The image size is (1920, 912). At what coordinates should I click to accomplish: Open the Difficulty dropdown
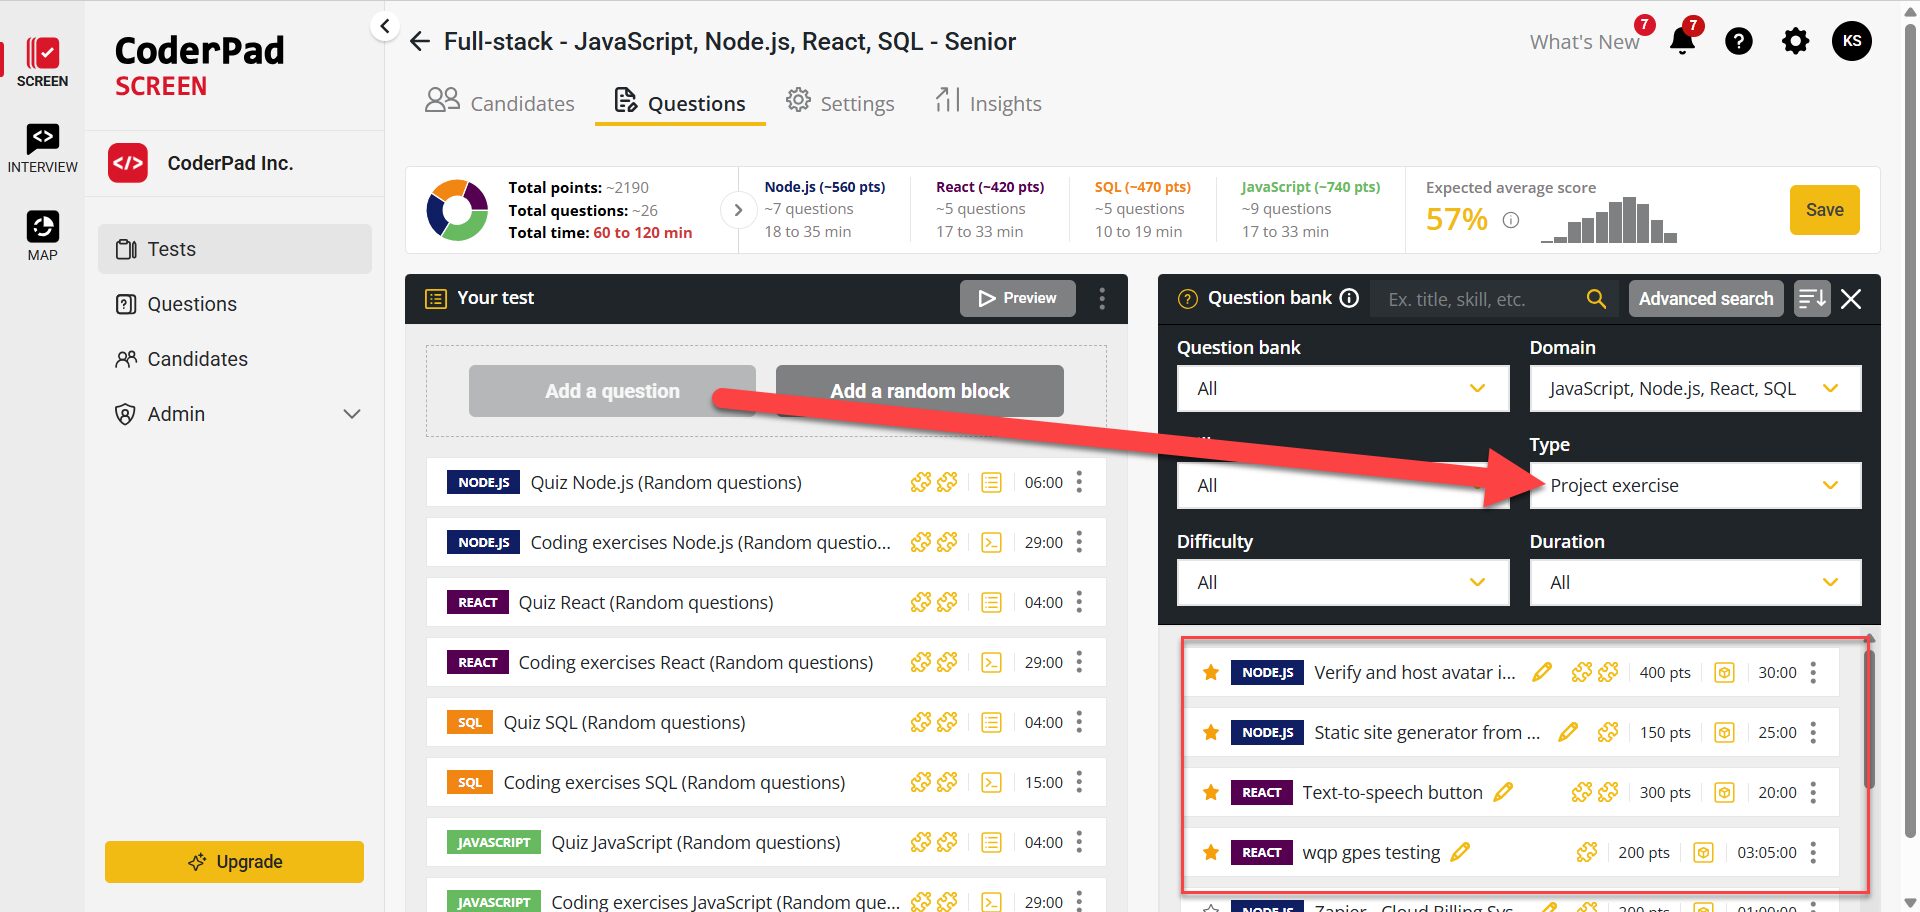pos(1342,583)
